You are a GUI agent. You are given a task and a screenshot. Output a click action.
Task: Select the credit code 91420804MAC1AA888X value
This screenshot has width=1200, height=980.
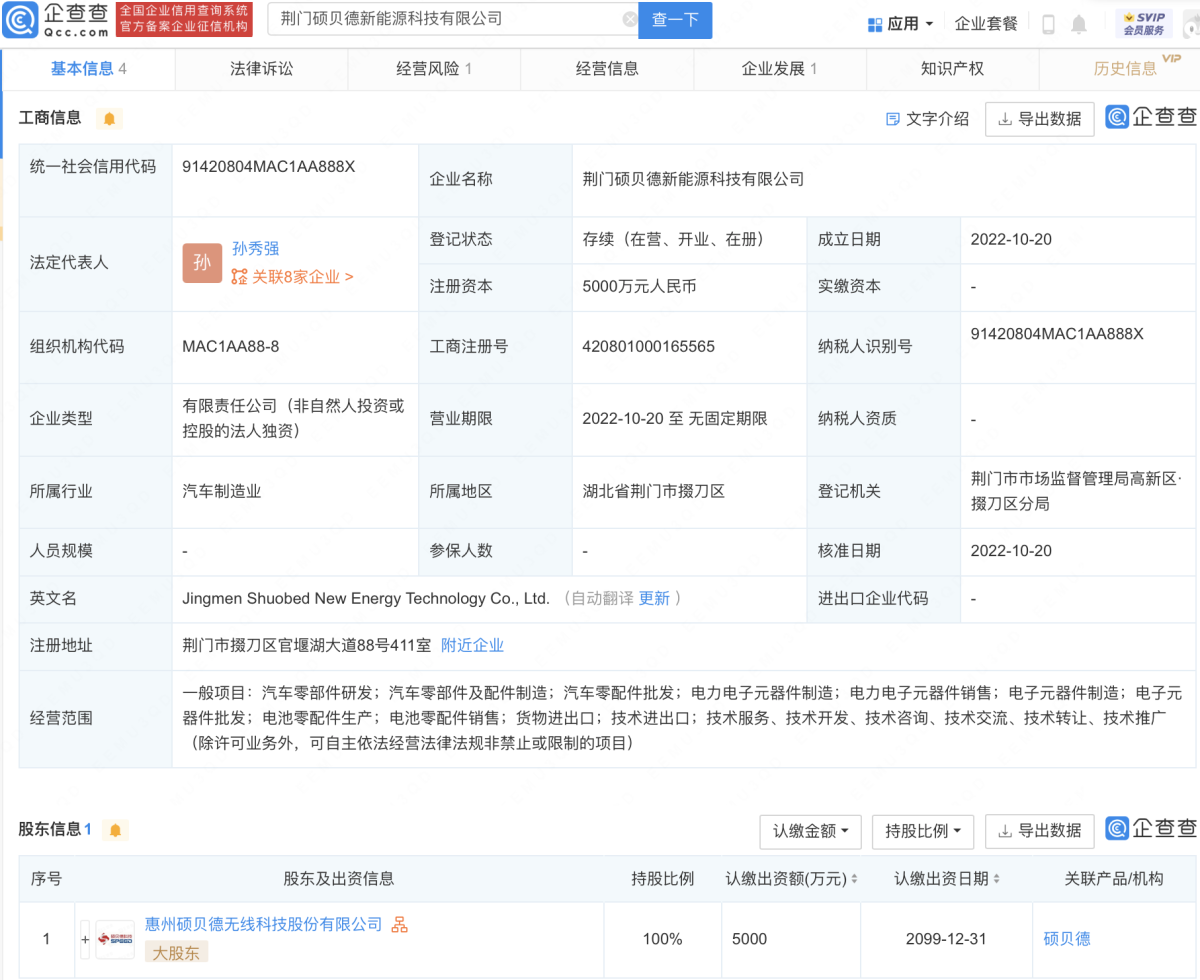[268, 167]
